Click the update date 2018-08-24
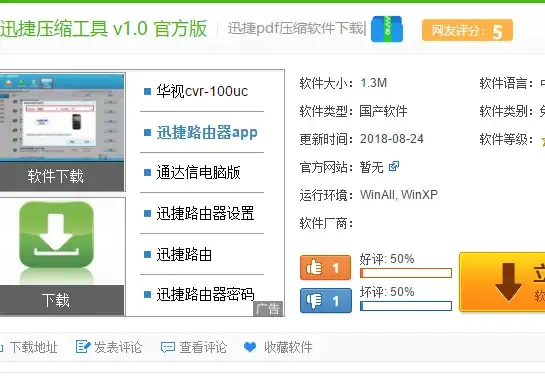545x376 pixels. 392,139
